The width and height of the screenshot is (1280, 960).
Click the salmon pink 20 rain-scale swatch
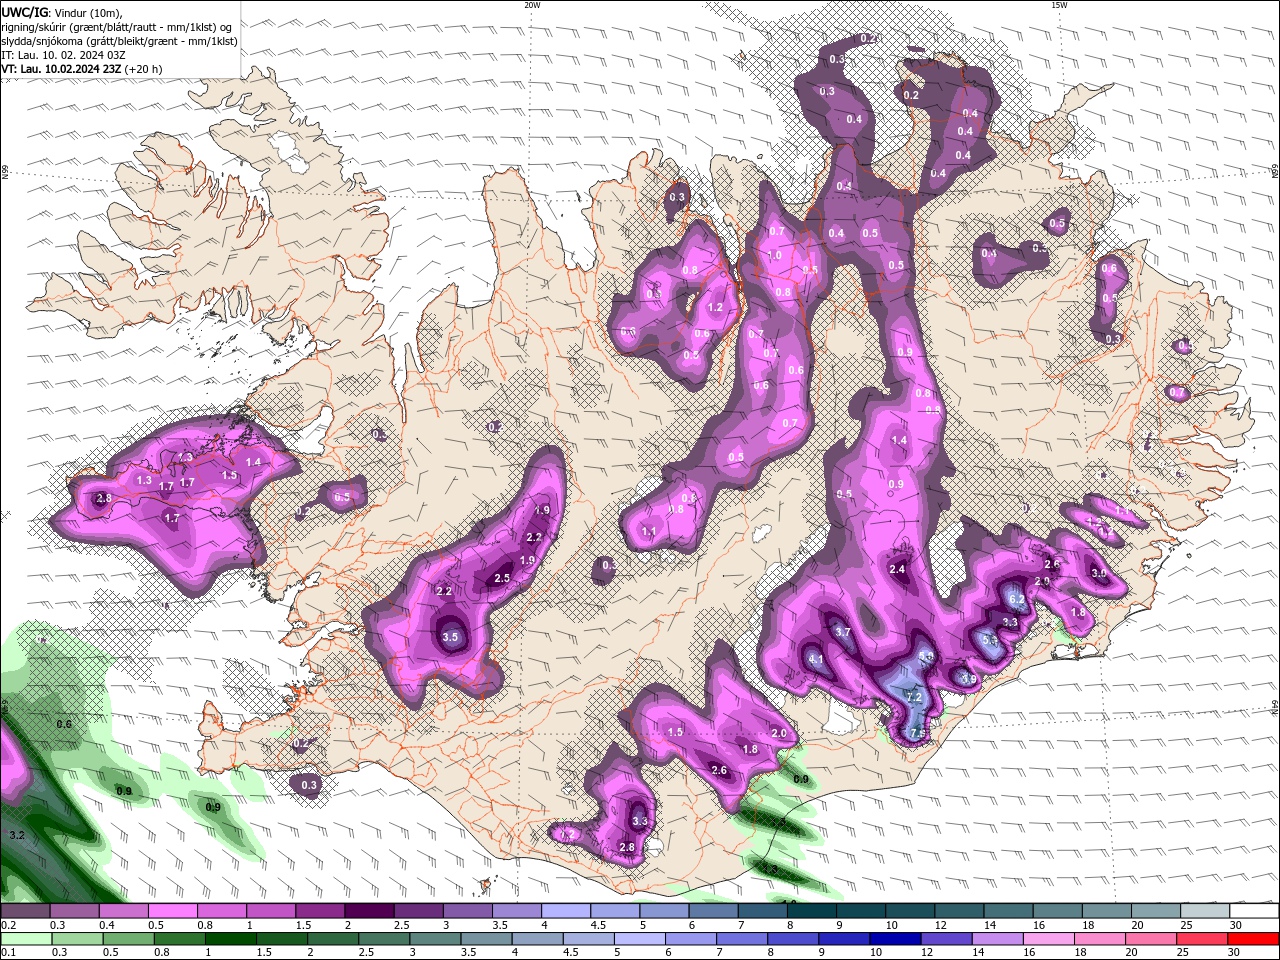coord(1150,938)
